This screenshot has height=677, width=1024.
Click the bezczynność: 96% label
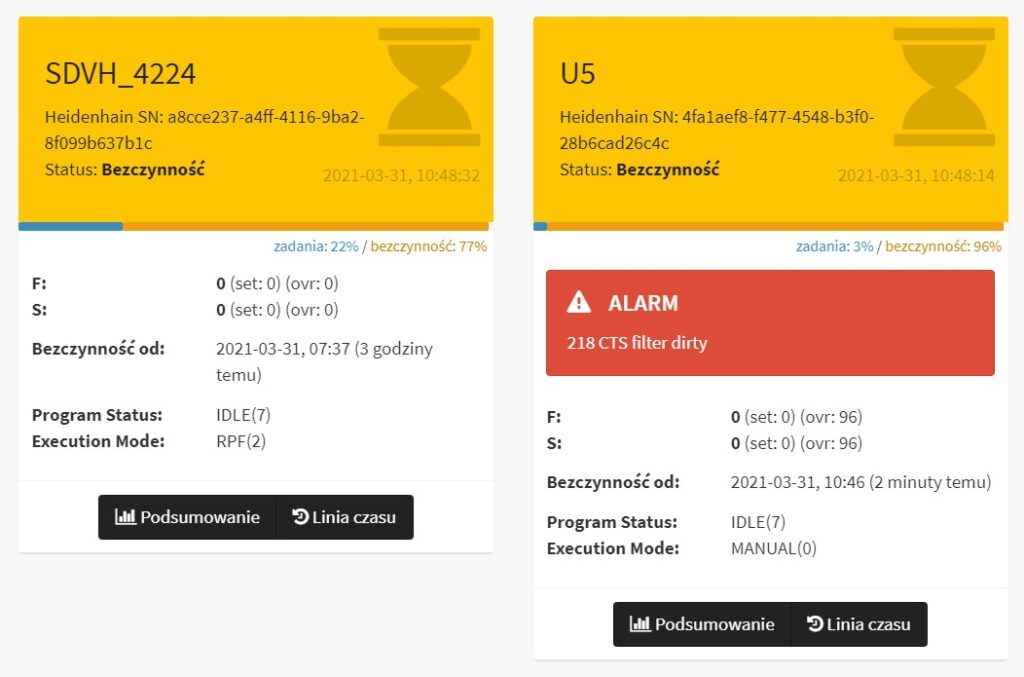coord(943,246)
